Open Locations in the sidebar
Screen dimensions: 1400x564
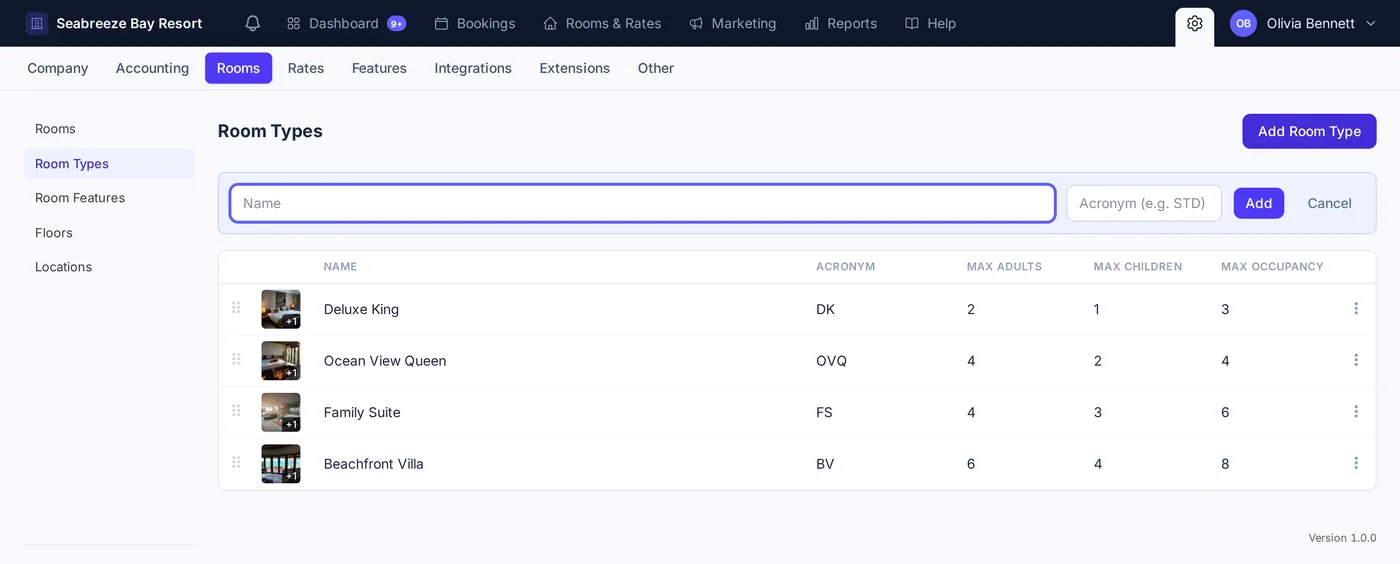[109, 267]
